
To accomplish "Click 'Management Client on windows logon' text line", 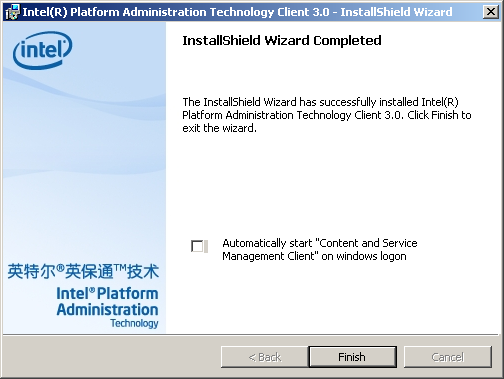I will [x=314, y=256].
